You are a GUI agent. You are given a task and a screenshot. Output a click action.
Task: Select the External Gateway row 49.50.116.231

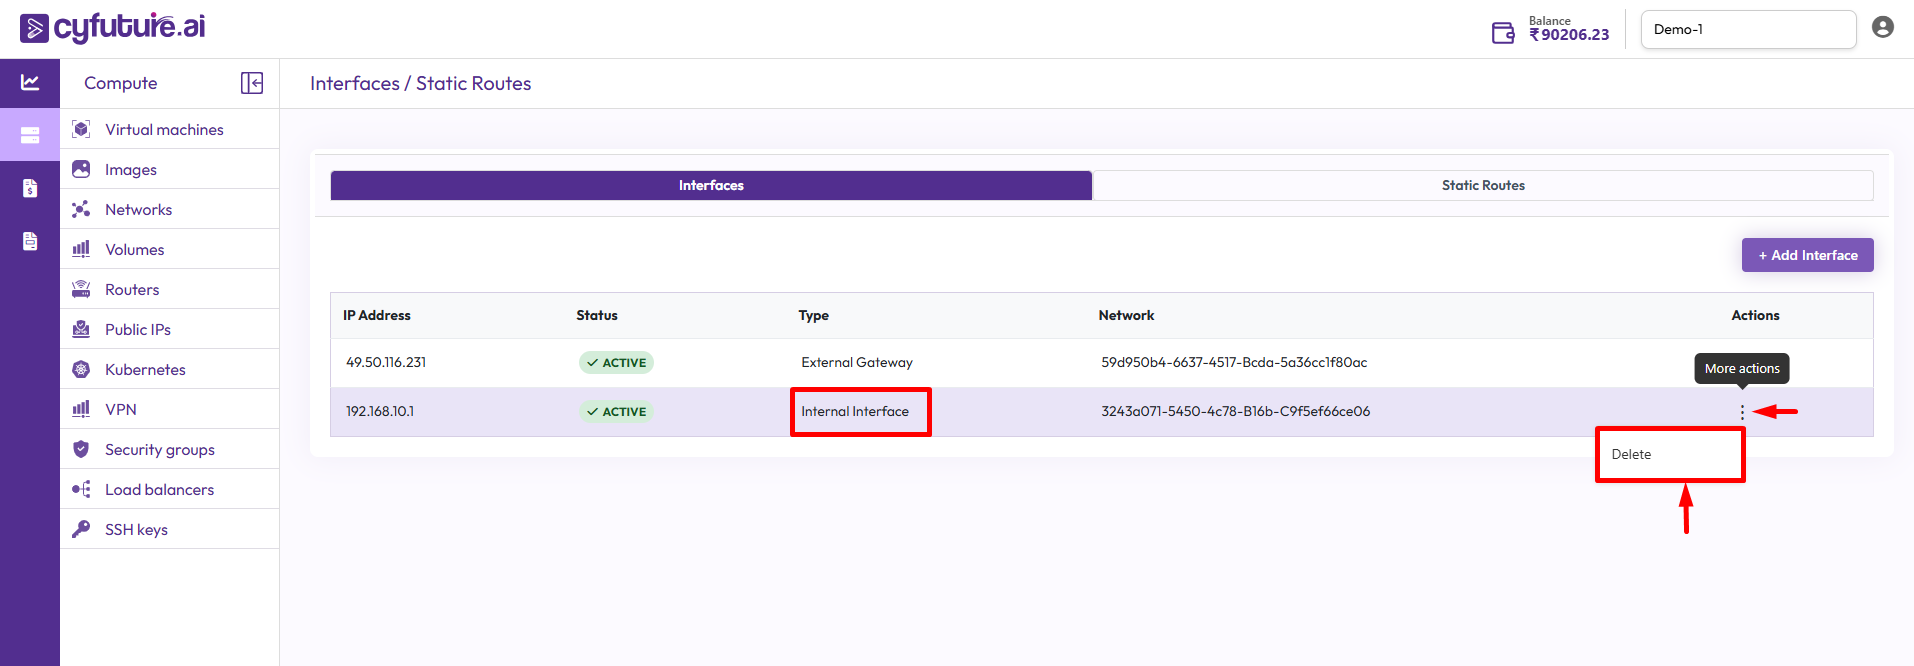point(386,362)
